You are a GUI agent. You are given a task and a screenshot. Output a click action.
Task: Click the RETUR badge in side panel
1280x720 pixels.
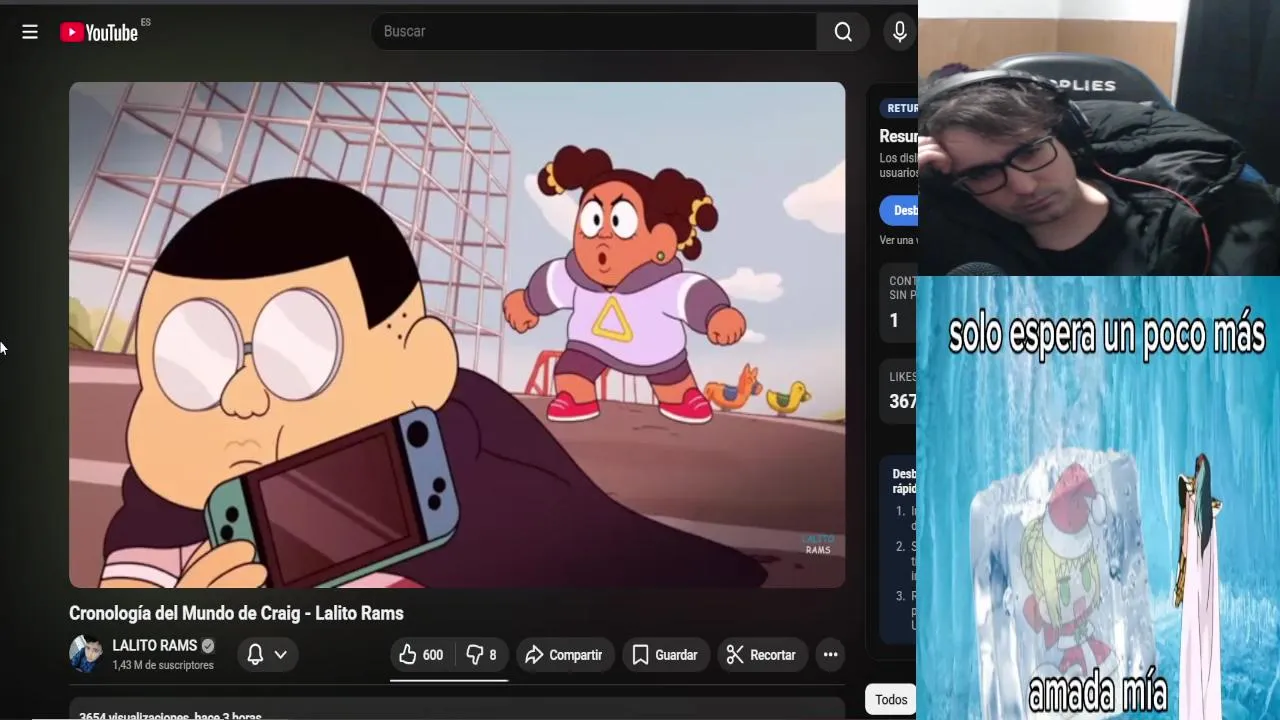[x=899, y=108]
